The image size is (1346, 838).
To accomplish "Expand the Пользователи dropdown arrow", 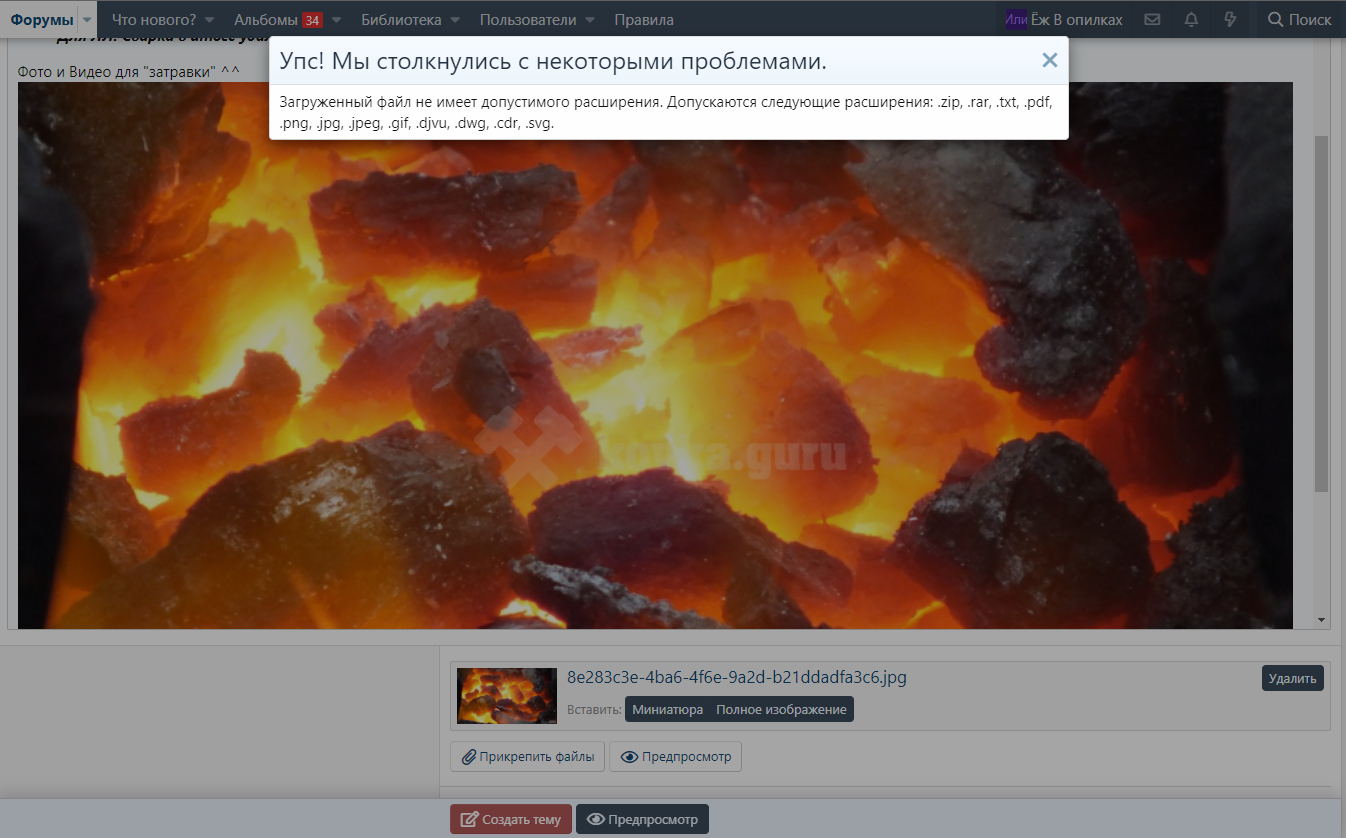I will point(590,20).
